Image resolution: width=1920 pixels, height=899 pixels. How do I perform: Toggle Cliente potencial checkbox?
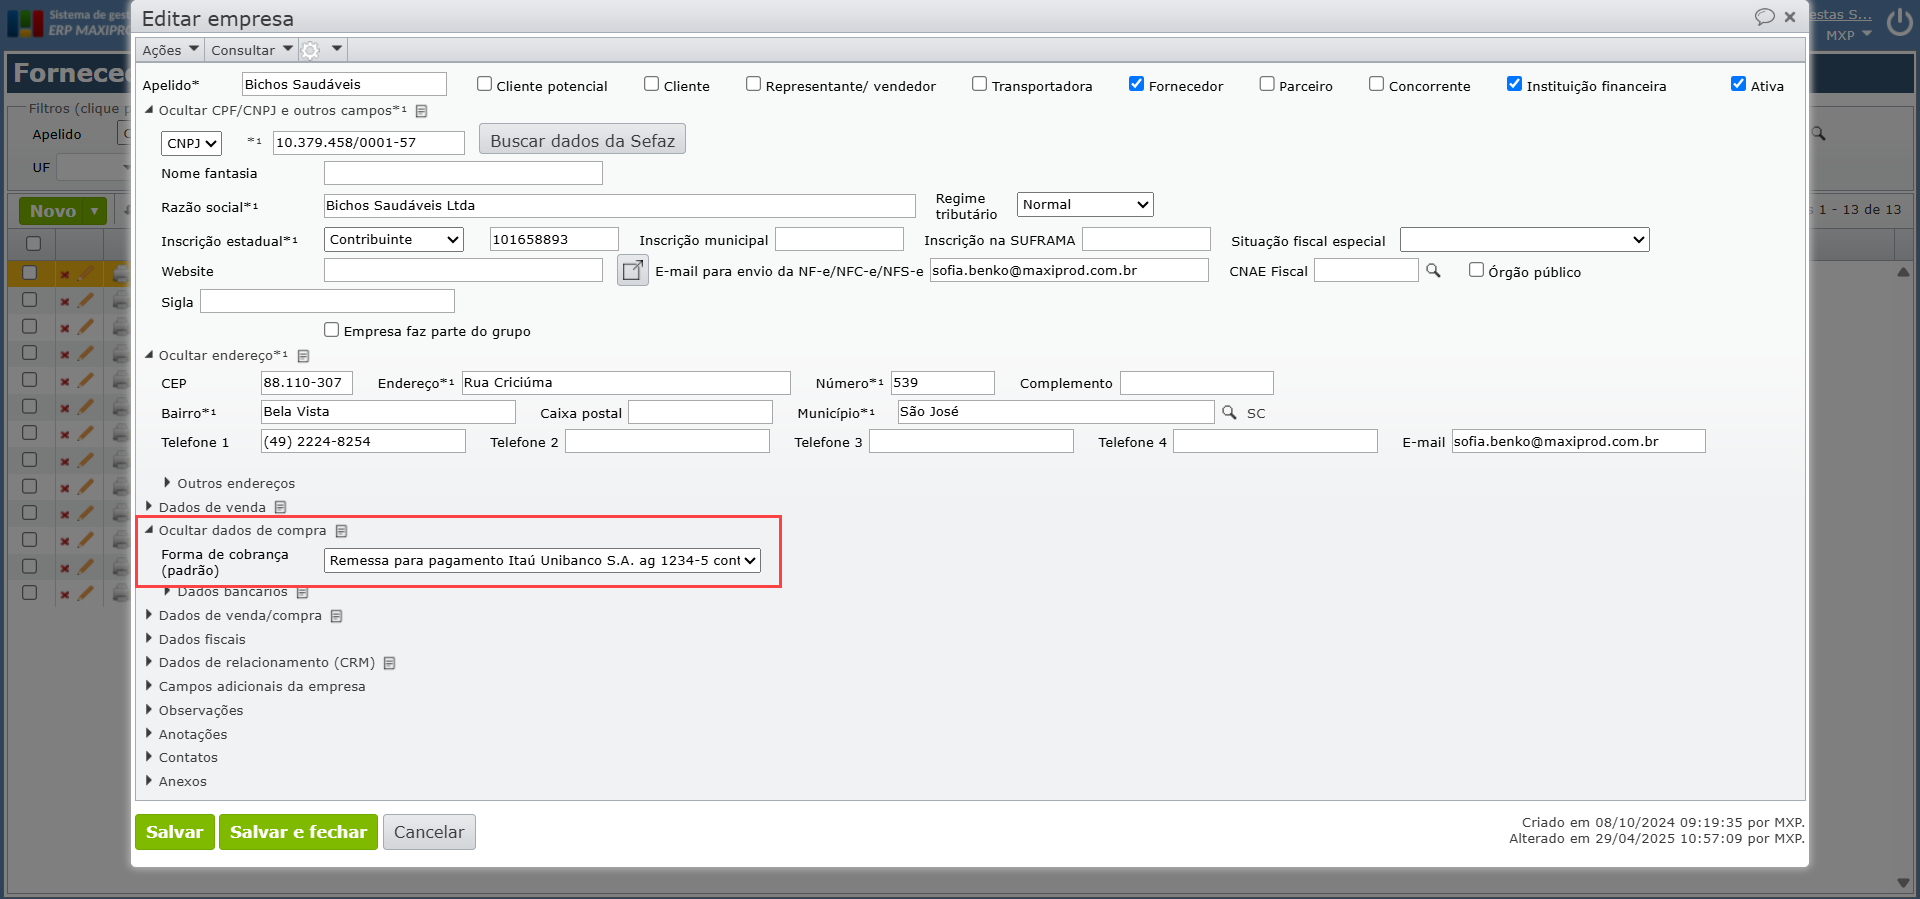click(485, 84)
